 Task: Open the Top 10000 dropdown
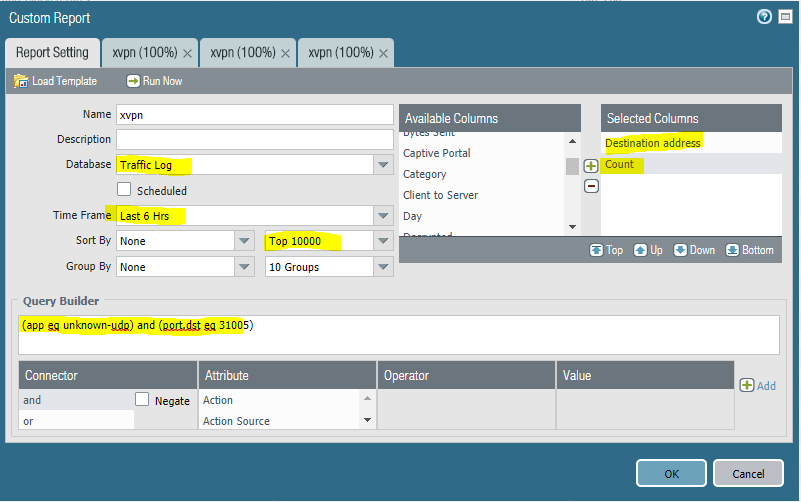(383, 241)
